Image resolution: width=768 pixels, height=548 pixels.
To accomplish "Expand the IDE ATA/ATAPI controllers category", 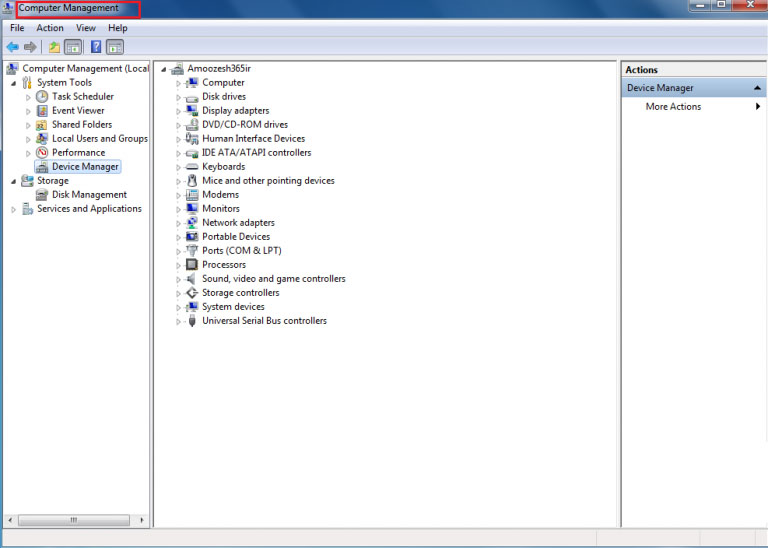I will [178, 153].
